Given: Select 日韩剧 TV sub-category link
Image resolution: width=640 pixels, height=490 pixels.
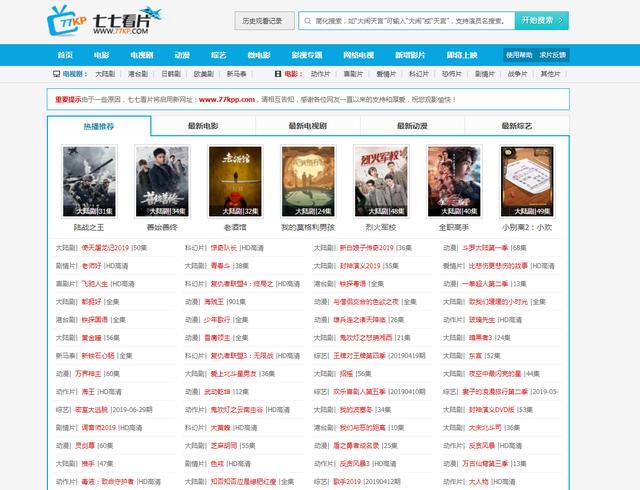Looking at the screenshot, I should [171, 74].
